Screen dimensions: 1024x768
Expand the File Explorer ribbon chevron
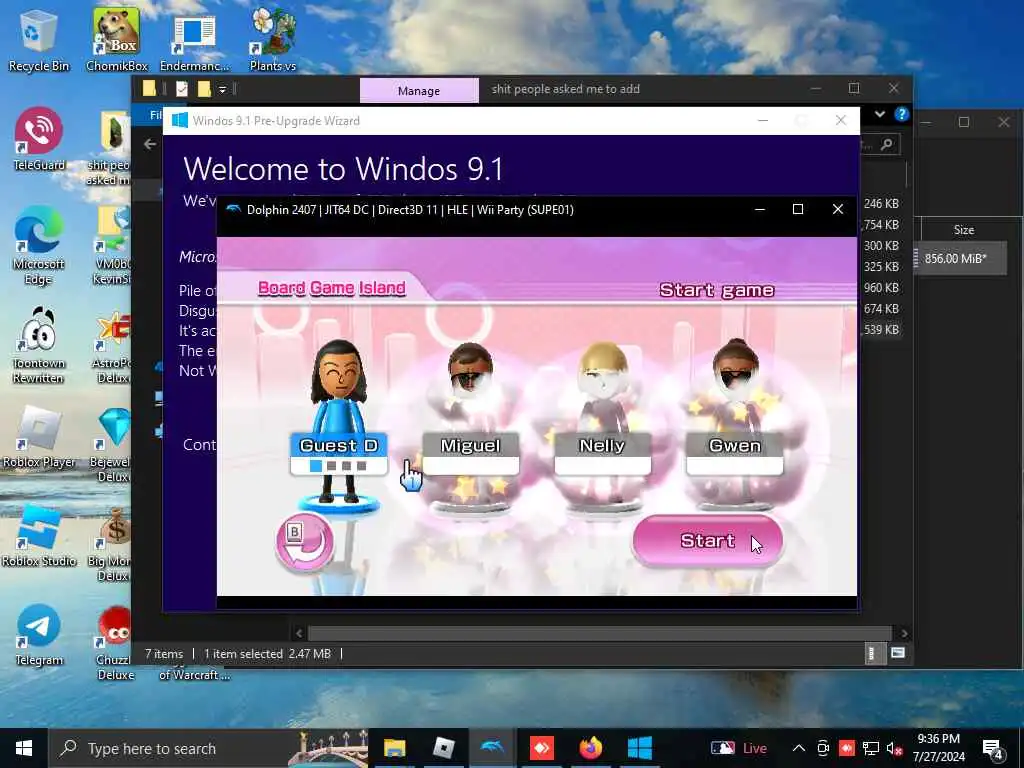click(x=880, y=114)
